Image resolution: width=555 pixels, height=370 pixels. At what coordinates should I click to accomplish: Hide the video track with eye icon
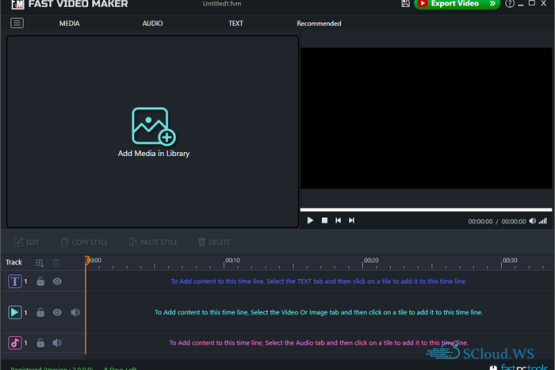[x=57, y=312]
